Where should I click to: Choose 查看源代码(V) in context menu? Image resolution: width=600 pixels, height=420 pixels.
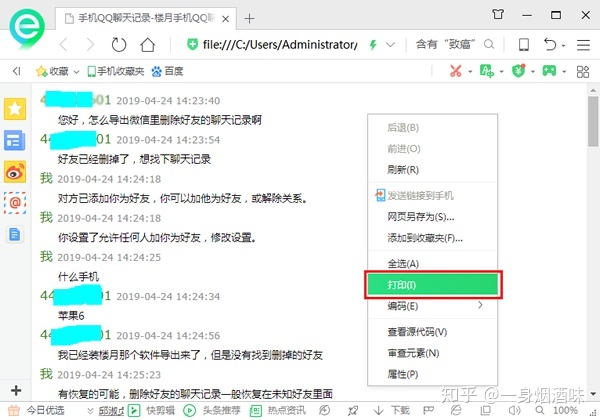pos(433,332)
